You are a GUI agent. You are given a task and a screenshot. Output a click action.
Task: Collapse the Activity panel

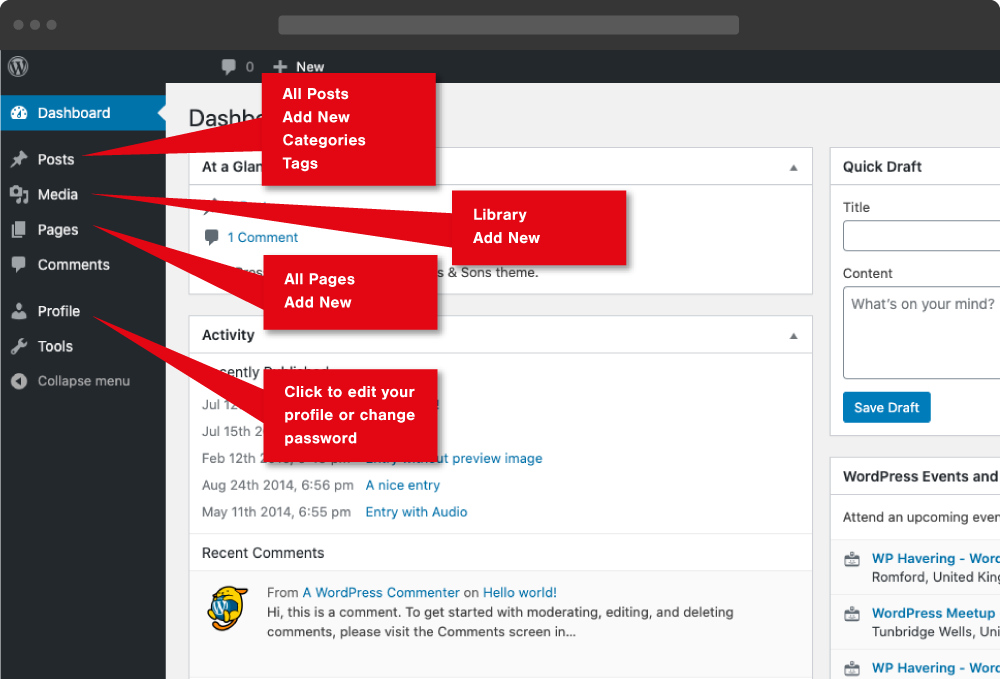[793, 336]
